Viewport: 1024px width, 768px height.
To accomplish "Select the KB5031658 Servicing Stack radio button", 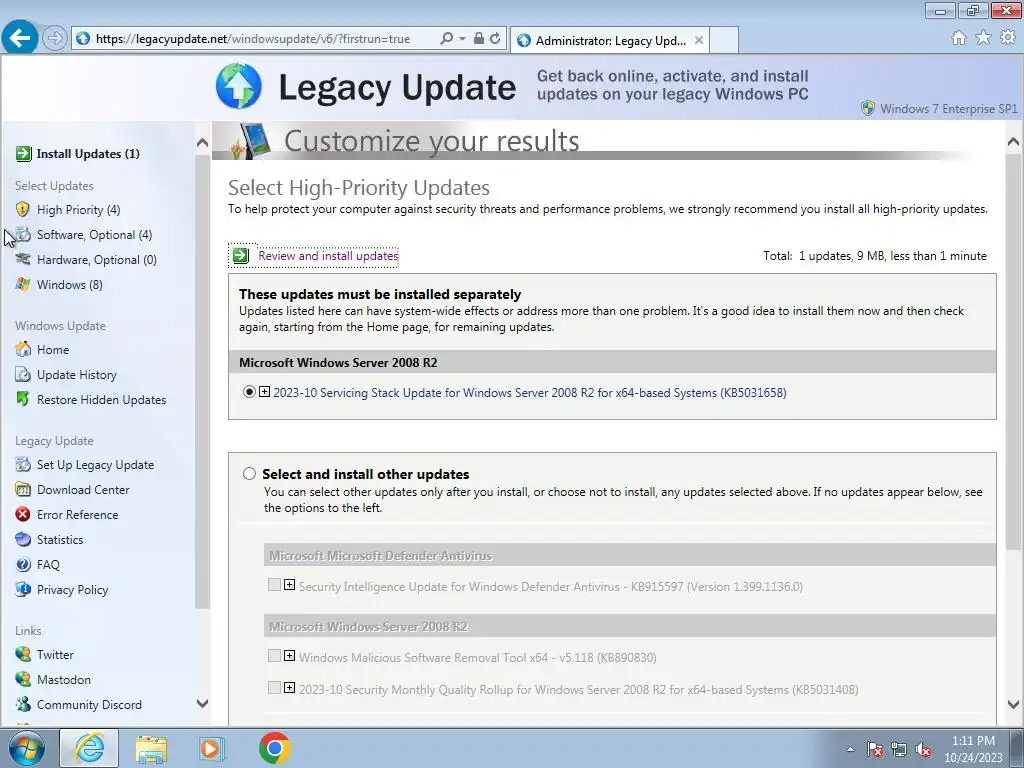I will (249, 392).
